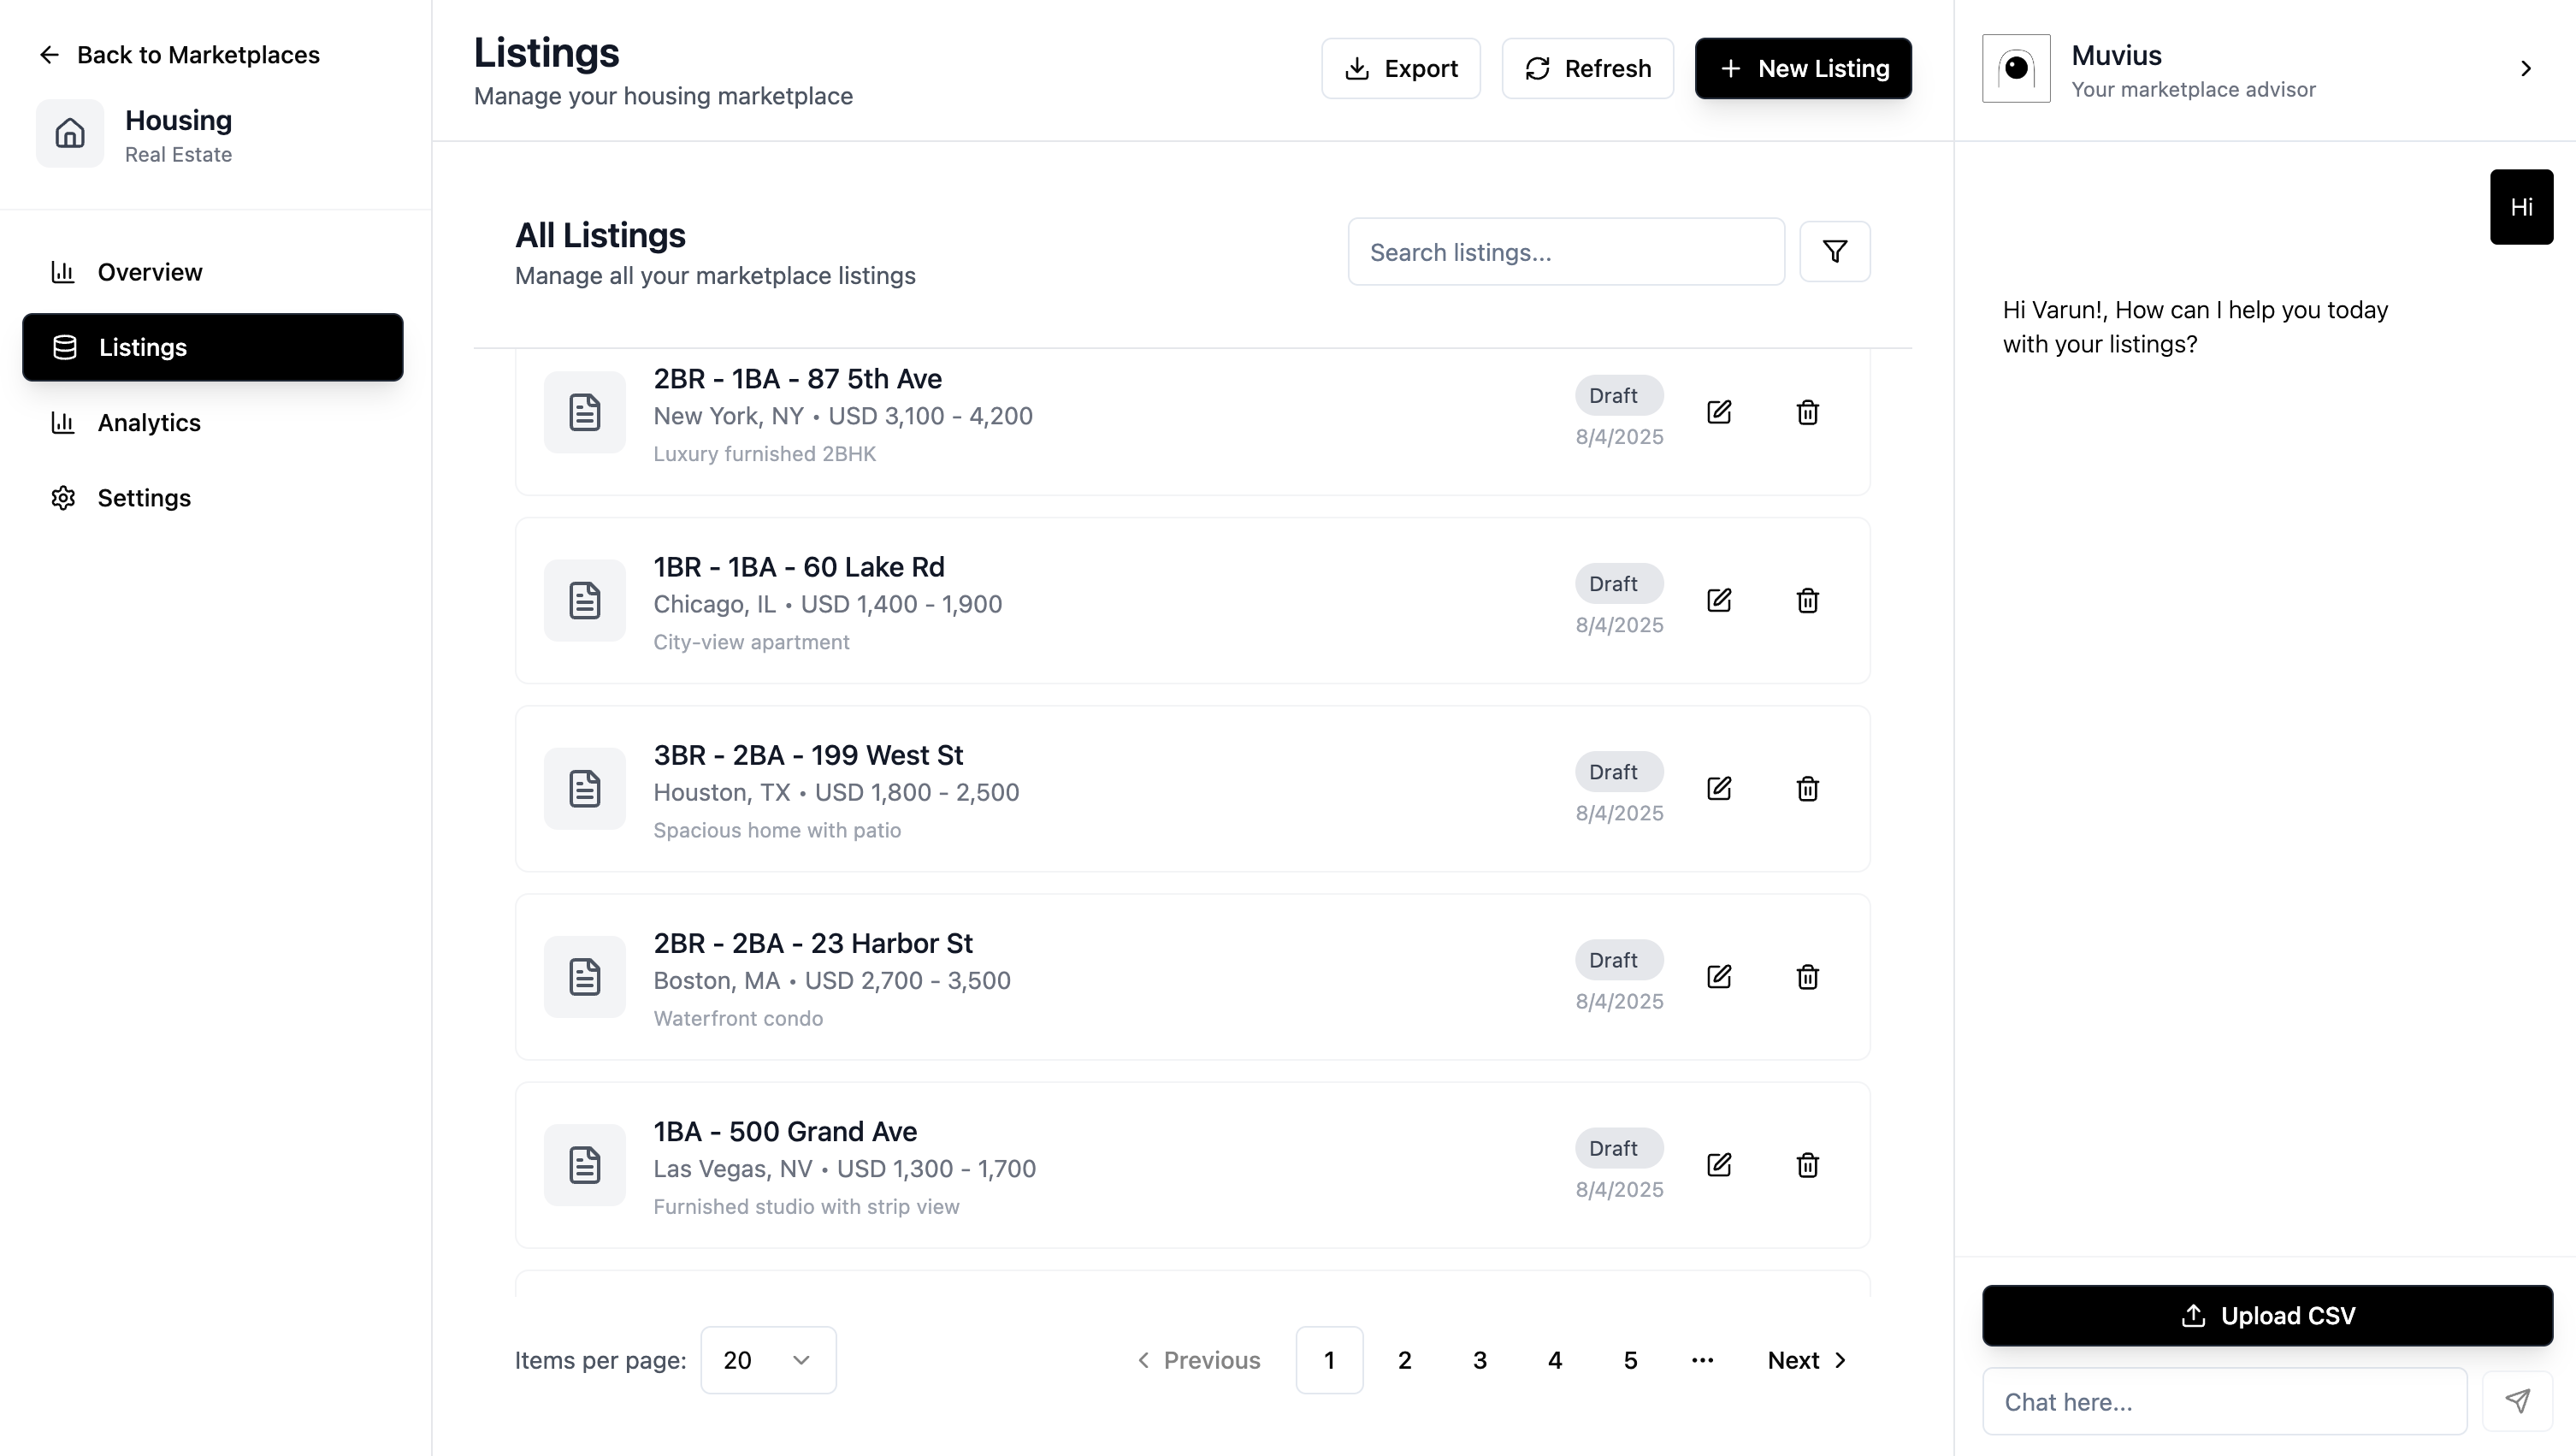Open the items per page dropdown
This screenshot has width=2576, height=1456.
point(767,1359)
